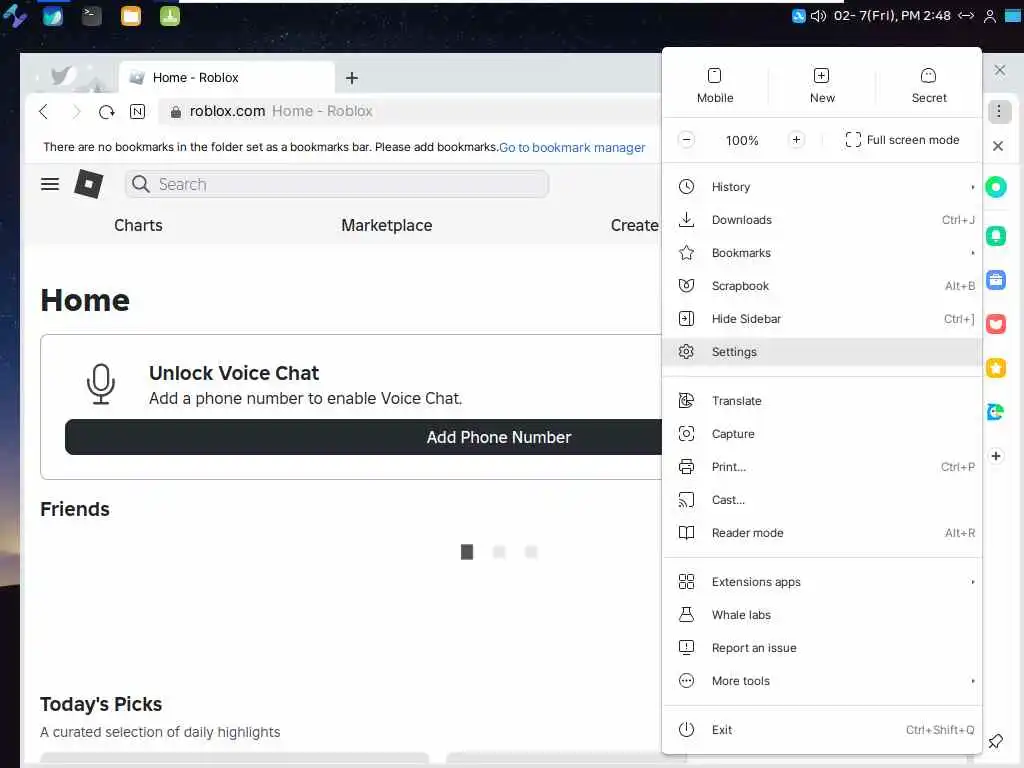The height and width of the screenshot is (768, 1024).
Task: Open terminal from top panel
Action: [91, 16]
